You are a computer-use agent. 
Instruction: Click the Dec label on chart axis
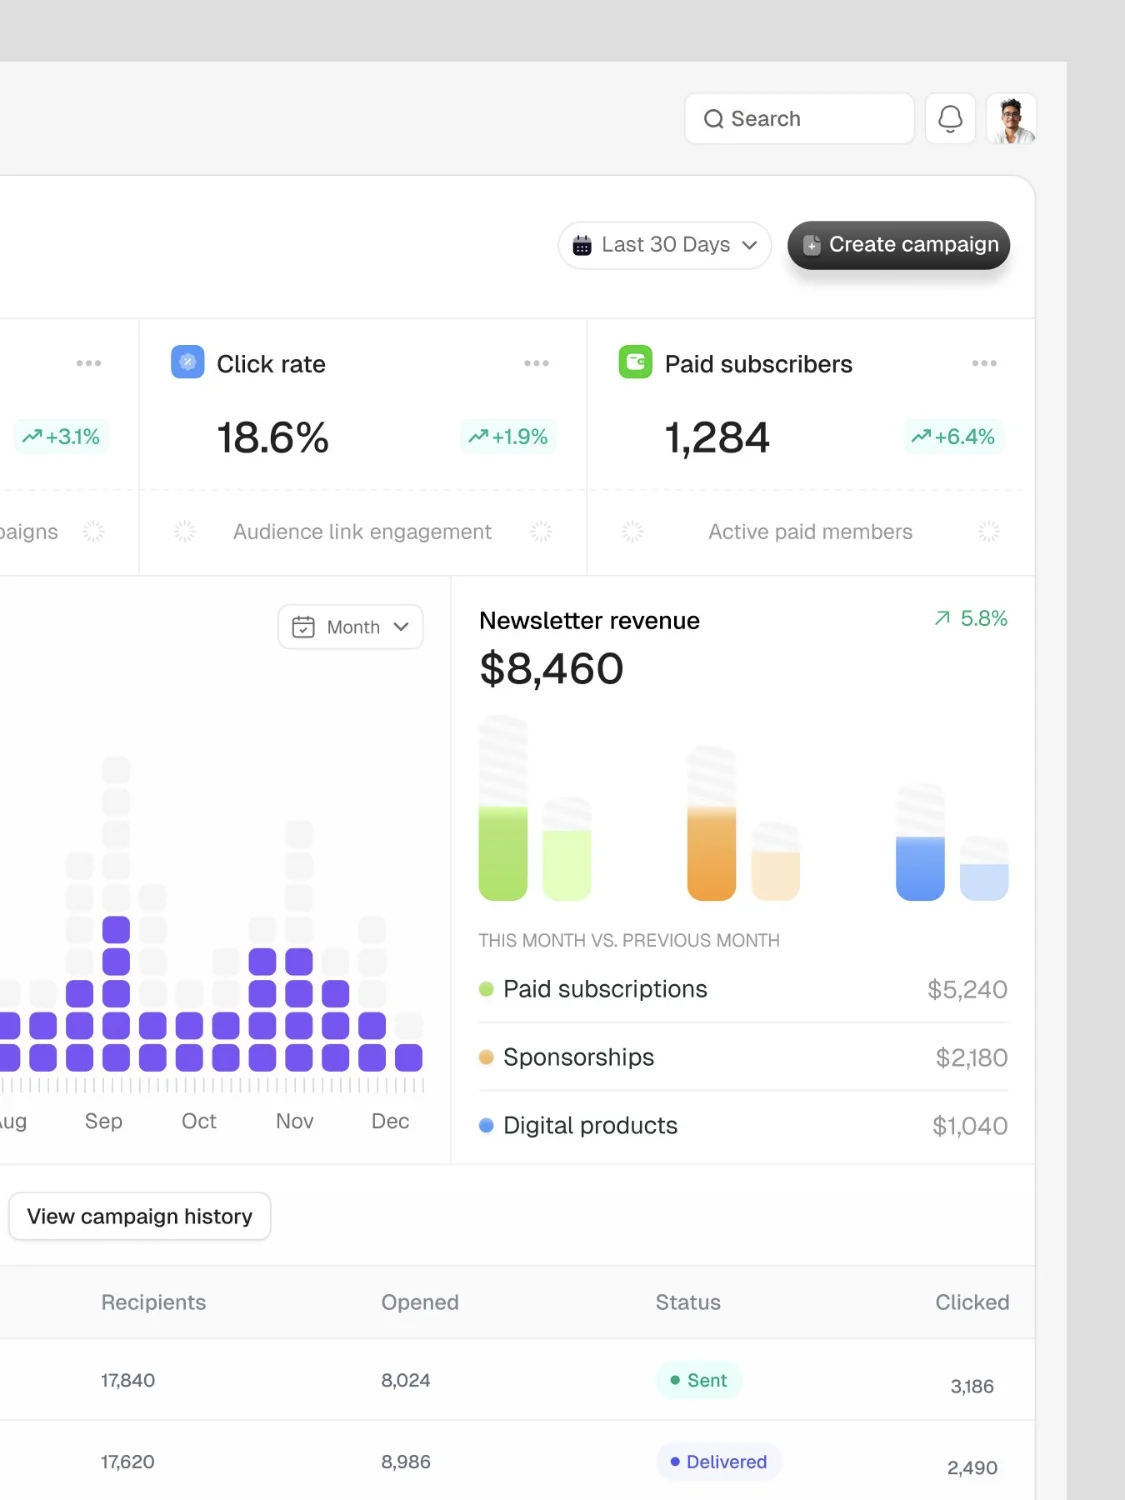click(390, 1121)
